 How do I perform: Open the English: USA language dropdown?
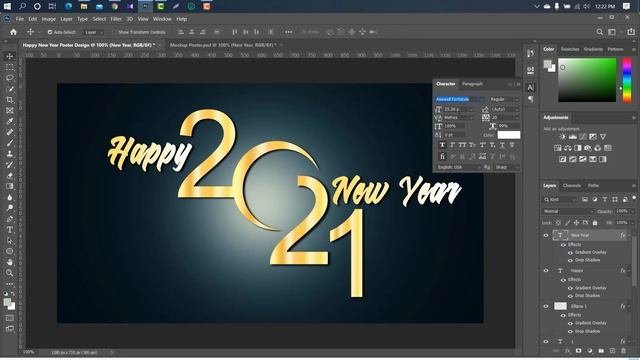(x=460, y=167)
